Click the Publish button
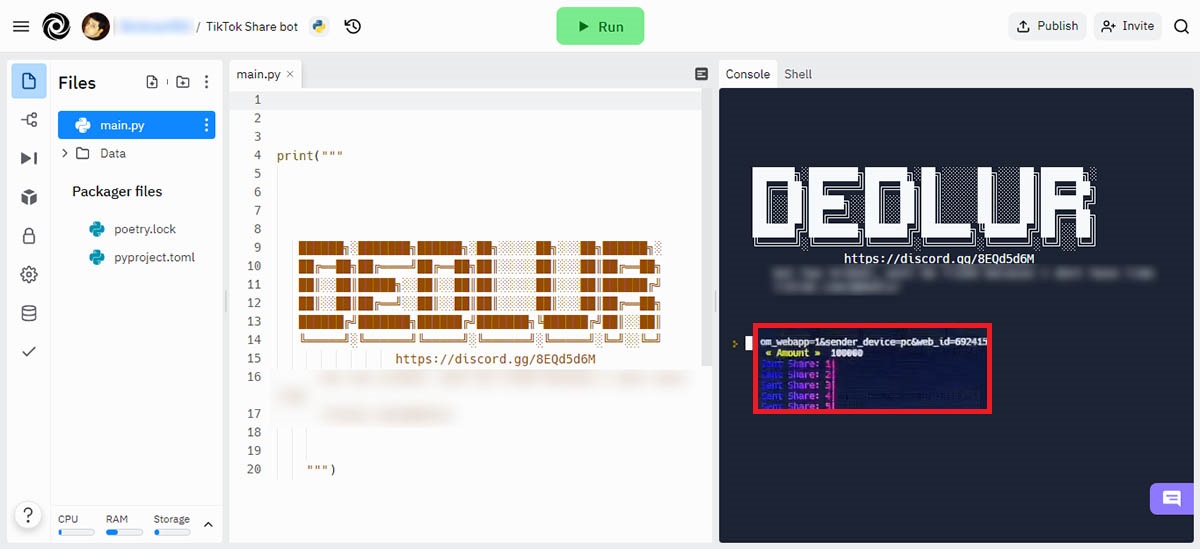The height and width of the screenshot is (549, 1200). pyautogui.click(x=1047, y=26)
